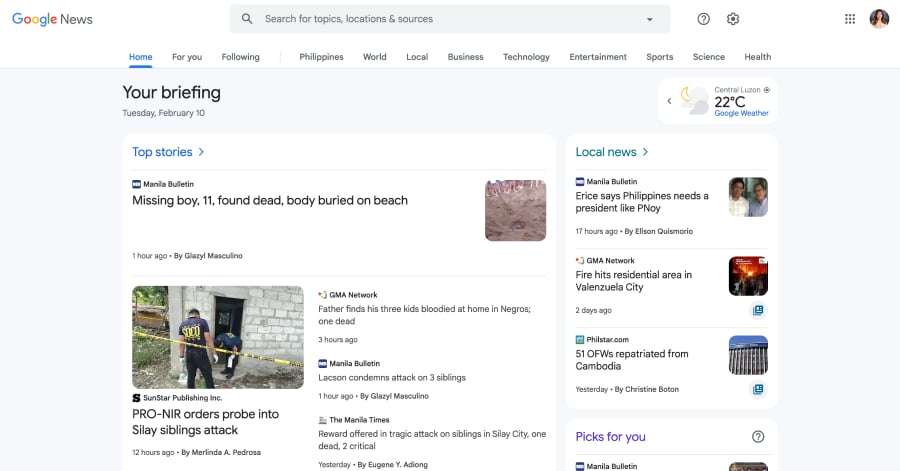Focus the search topics input field
The width and height of the screenshot is (900, 471).
pos(450,19)
